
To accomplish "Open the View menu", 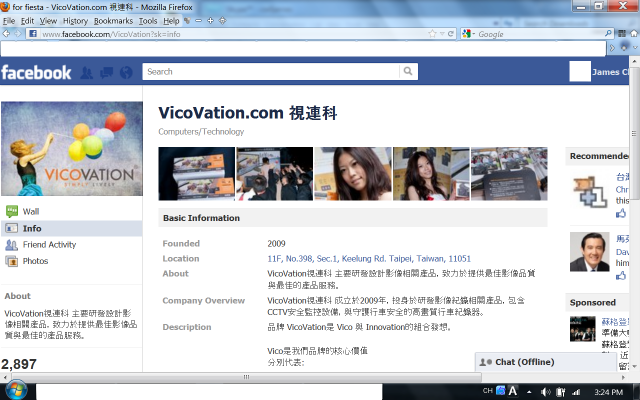I will (48, 21).
